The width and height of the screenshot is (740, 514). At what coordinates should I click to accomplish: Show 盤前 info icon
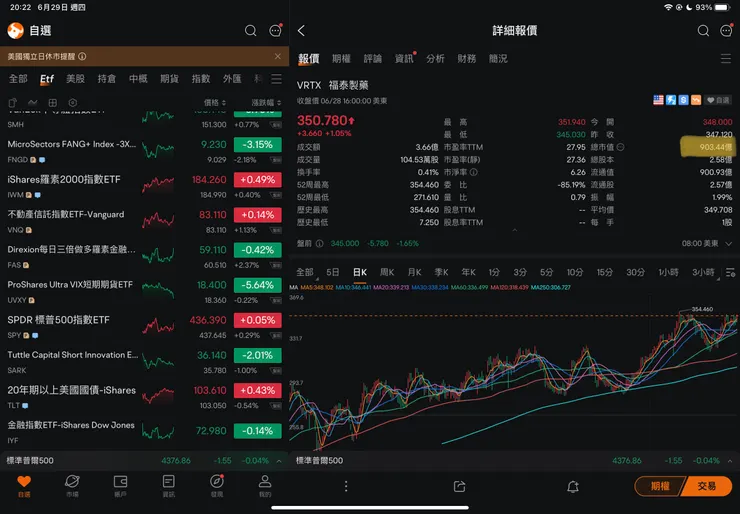tap(320, 244)
